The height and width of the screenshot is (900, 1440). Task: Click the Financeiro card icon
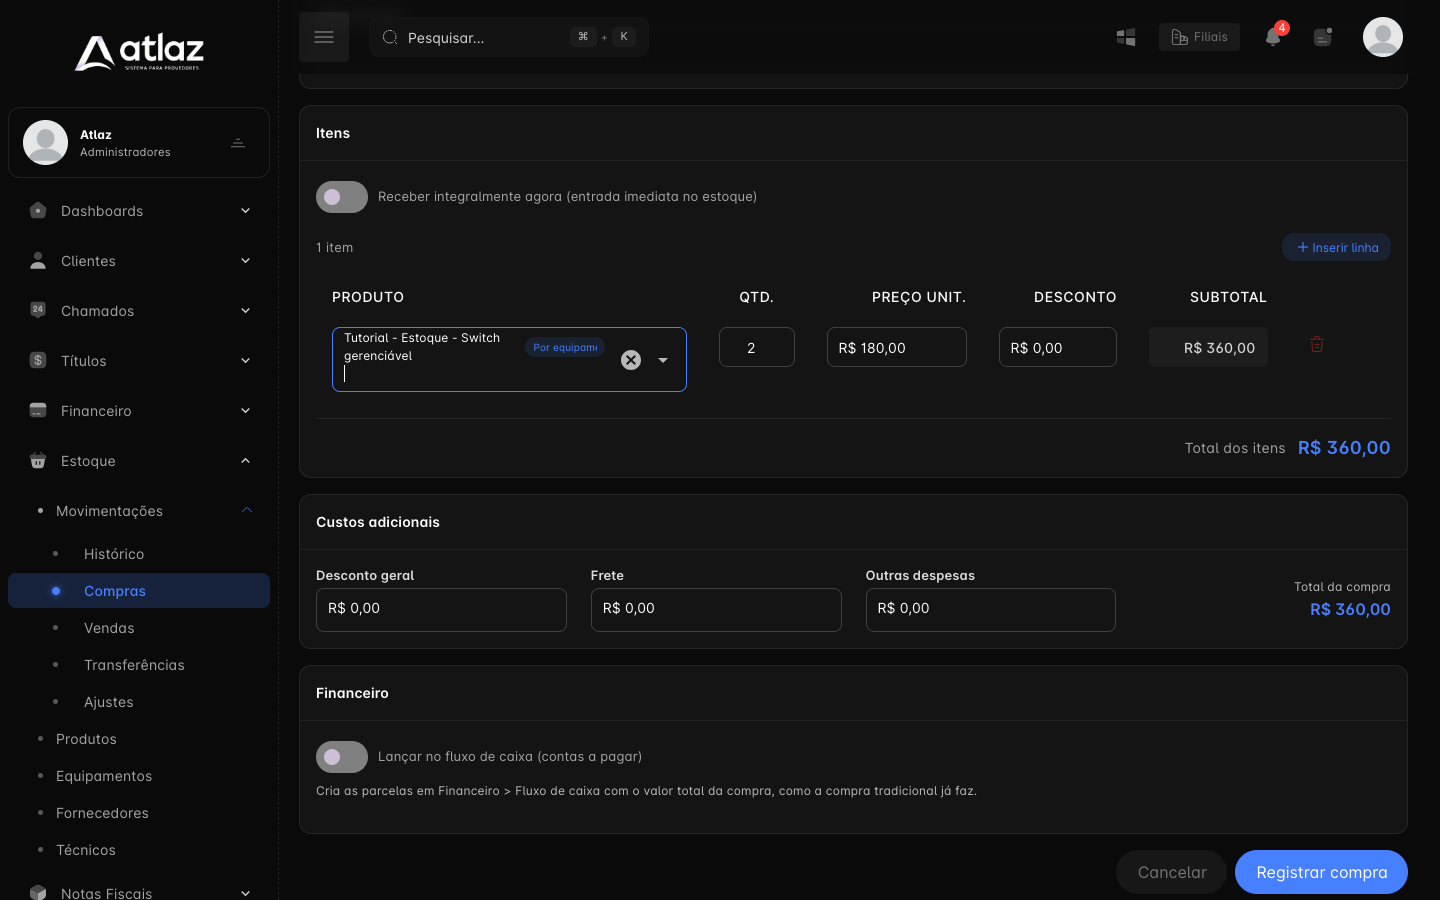click(x=38, y=410)
